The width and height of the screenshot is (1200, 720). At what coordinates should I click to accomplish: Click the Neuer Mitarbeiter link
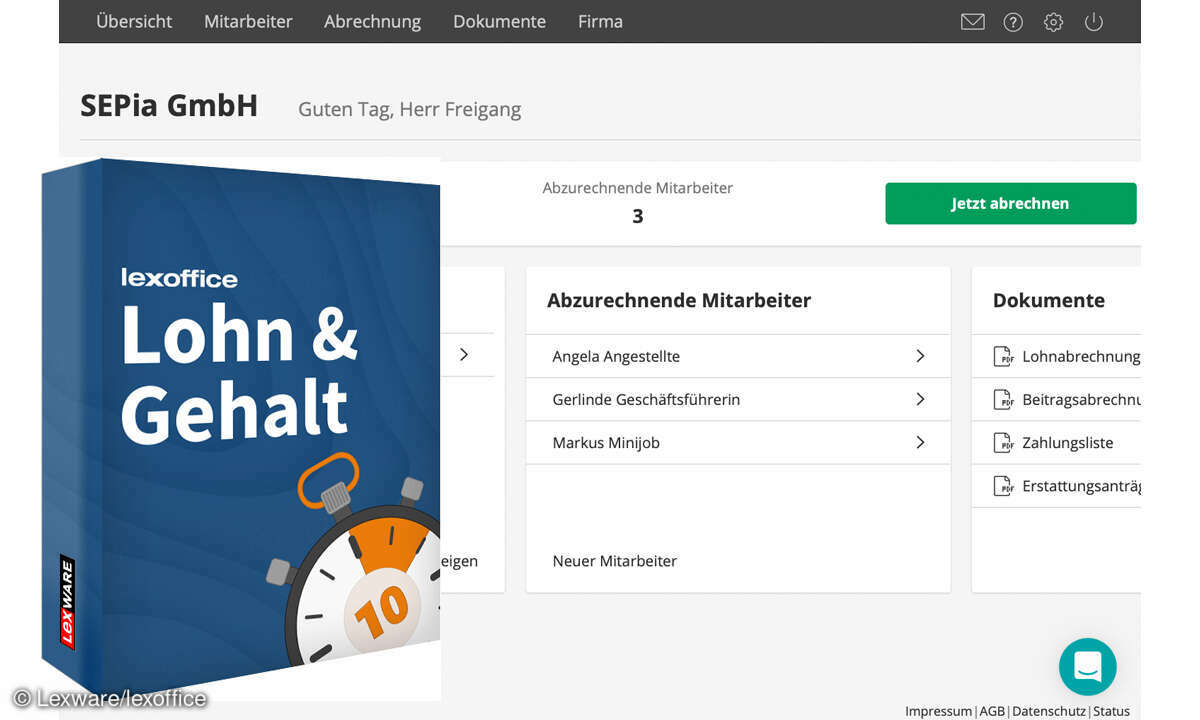[615, 561]
